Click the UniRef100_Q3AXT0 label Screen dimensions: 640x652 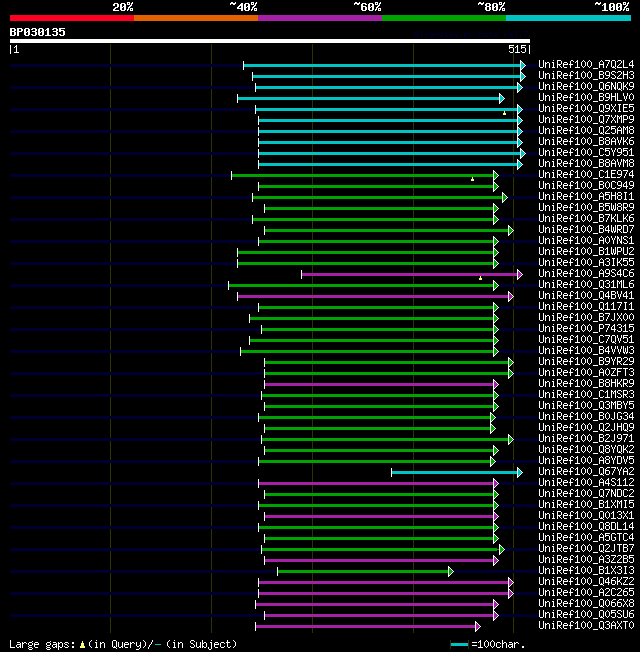pos(586,626)
